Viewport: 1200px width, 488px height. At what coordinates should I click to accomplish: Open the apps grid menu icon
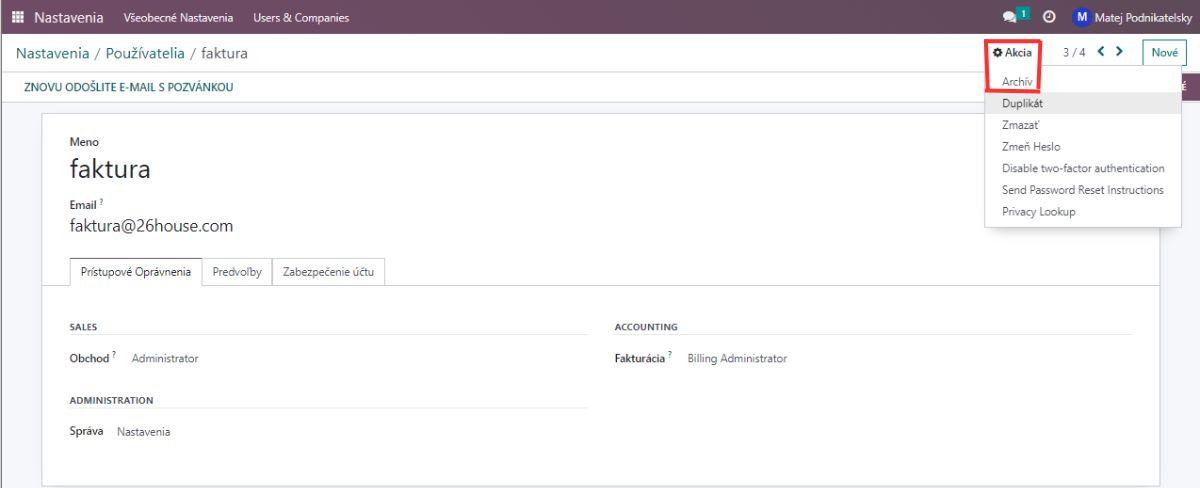point(17,17)
